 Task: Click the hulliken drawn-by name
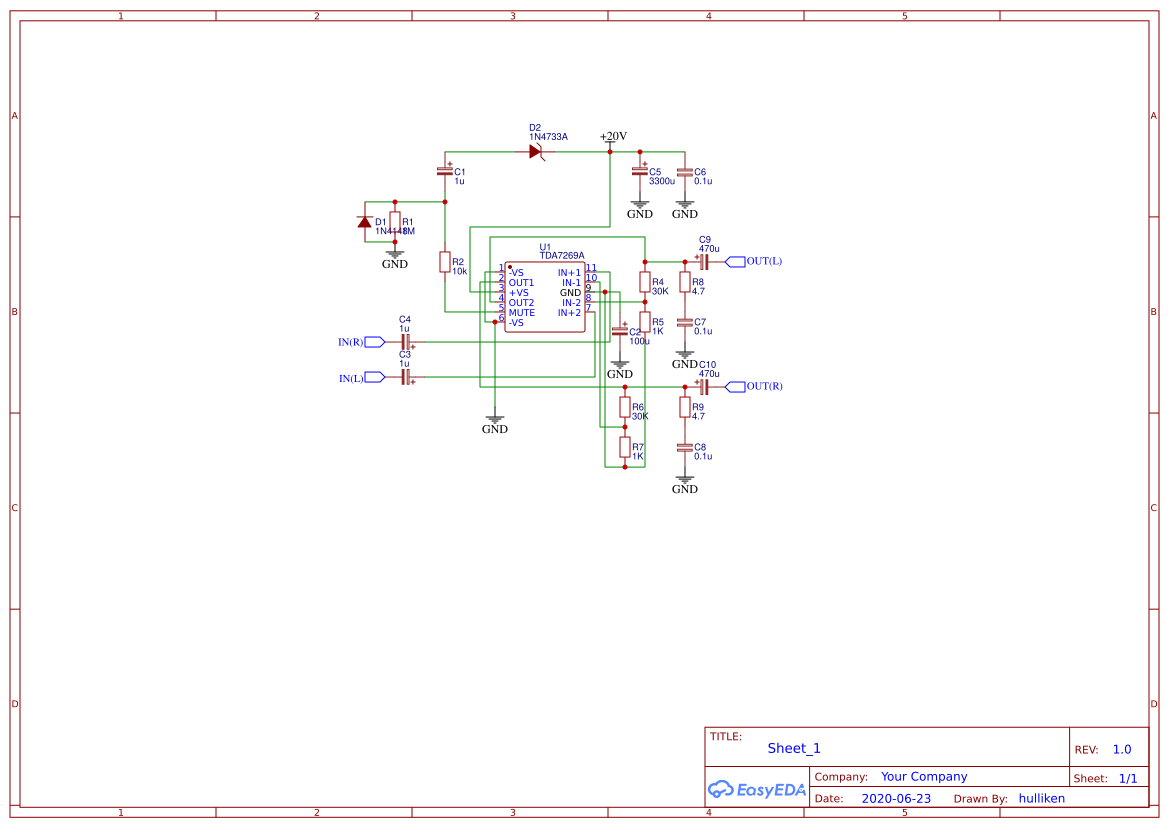tap(1041, 798)
